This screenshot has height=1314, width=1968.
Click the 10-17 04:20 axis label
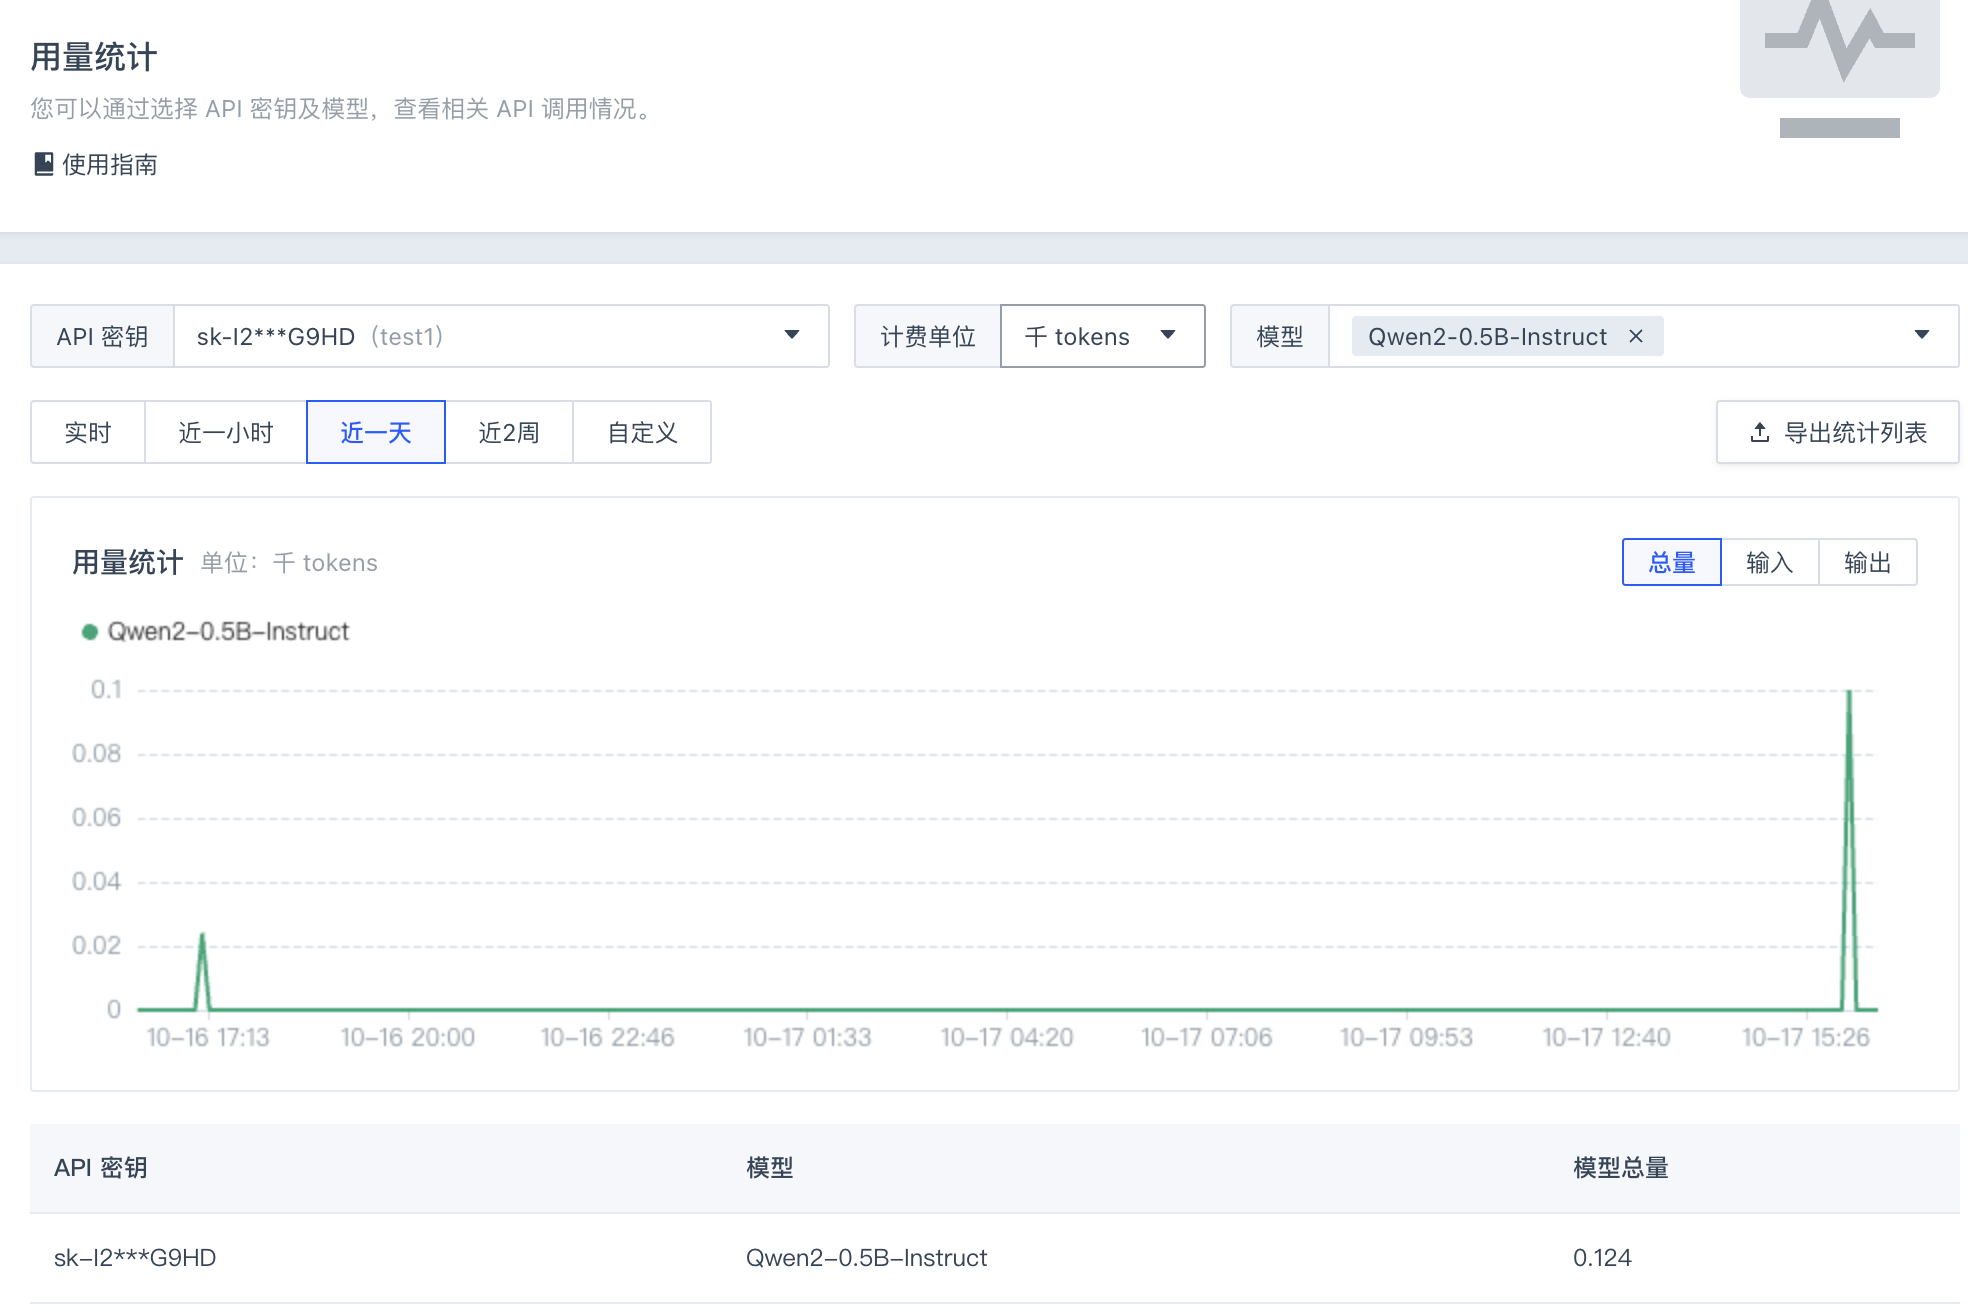(1007, 1037)
